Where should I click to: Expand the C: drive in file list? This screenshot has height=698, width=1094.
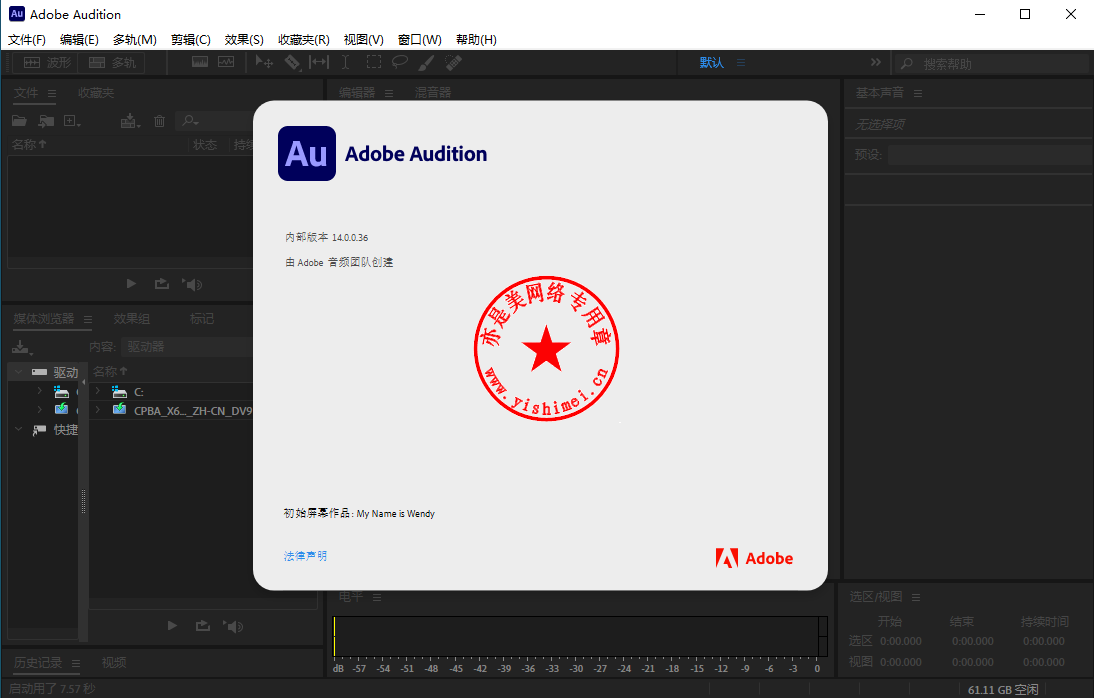pos(98,391)
